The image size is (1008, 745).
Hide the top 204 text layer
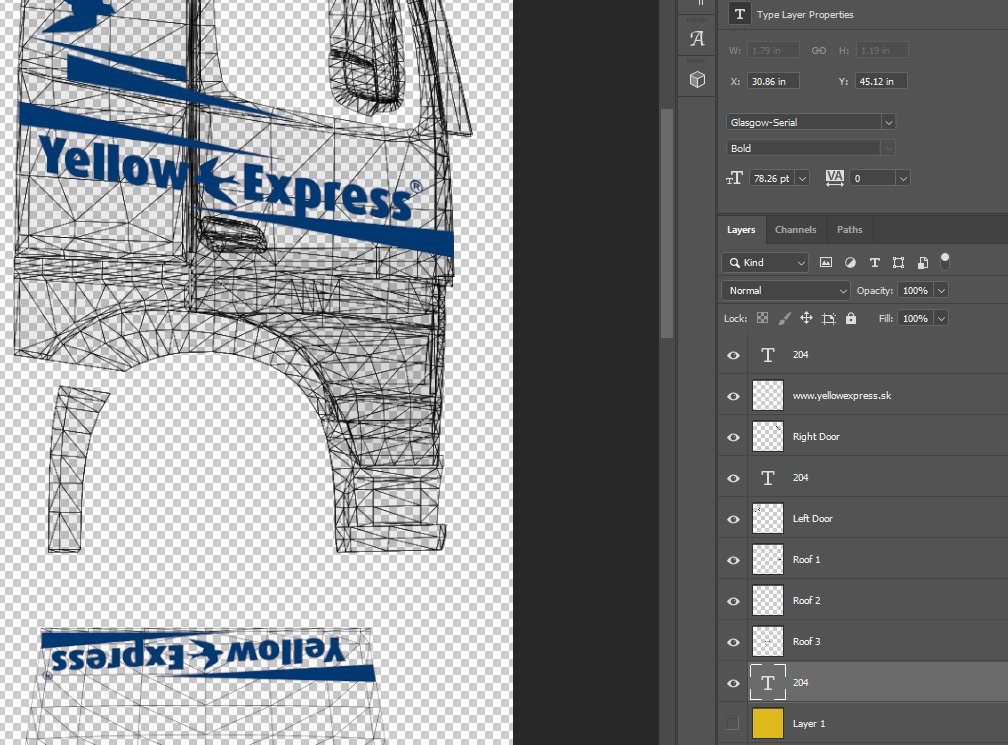tap(733, 355)
